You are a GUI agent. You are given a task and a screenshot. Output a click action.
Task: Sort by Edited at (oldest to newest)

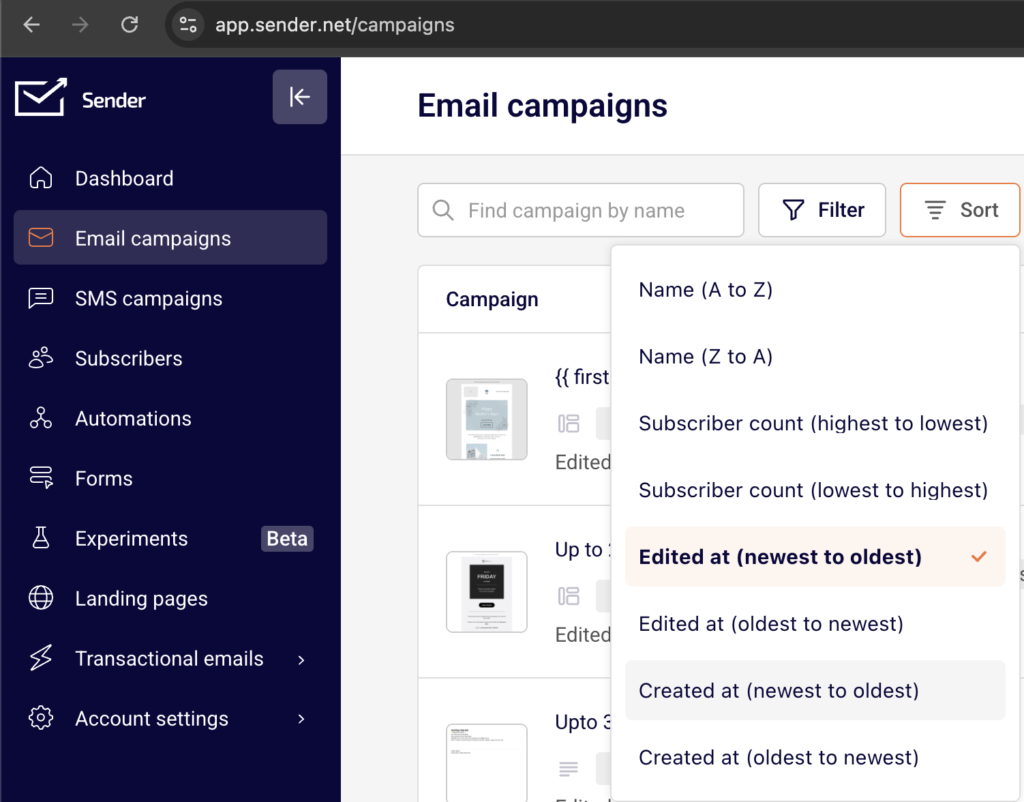coord(815,624)
